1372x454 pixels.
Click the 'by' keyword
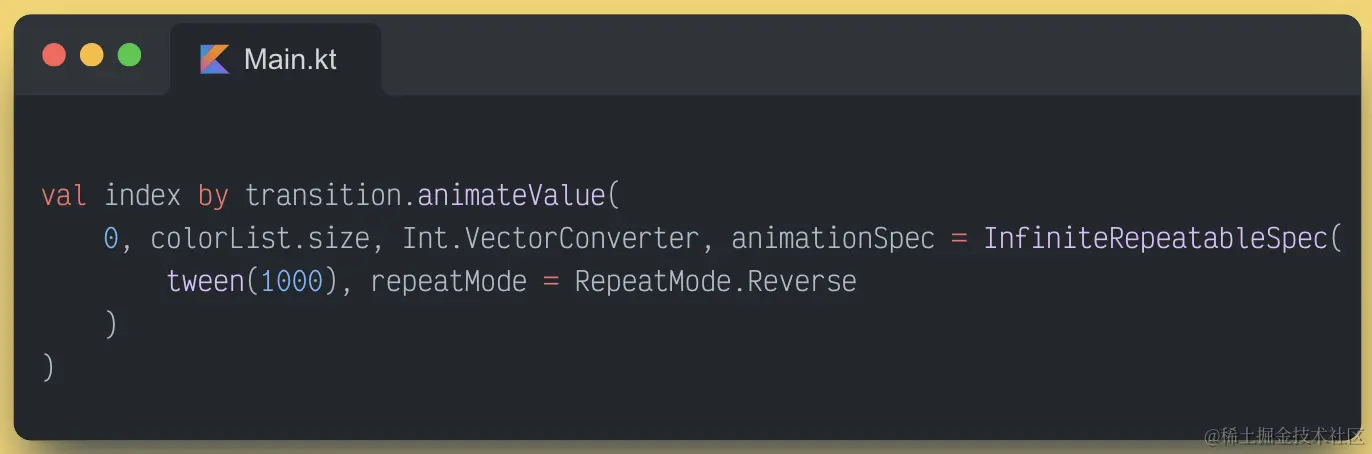tap(213, 196)
